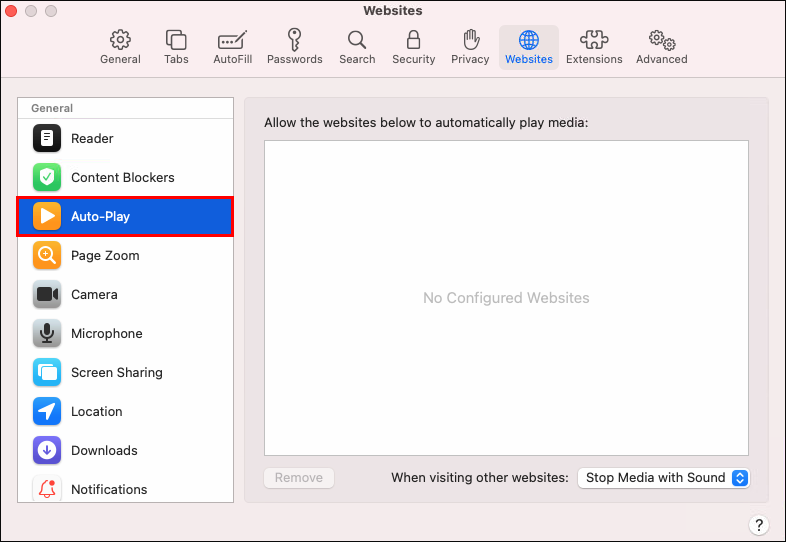This screenshot has height=542, width=786.
Task: Open the Search magnifier preferences pane
Action: (357, 47)
